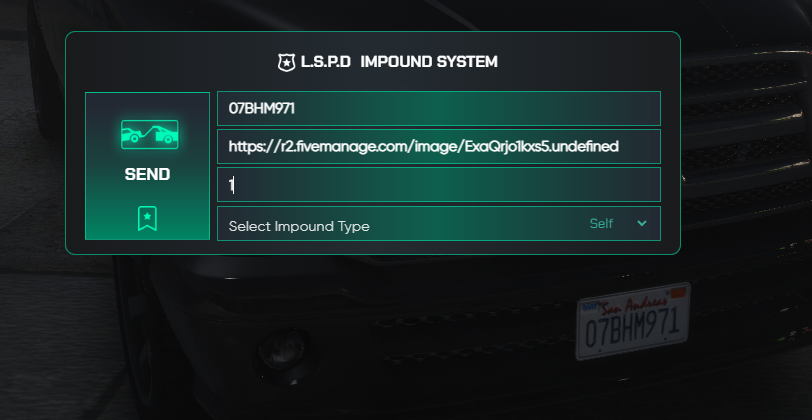Screen dimensions: 812x420
Task: Expand the impound type chevron arrow
Action: pos(642,223)
